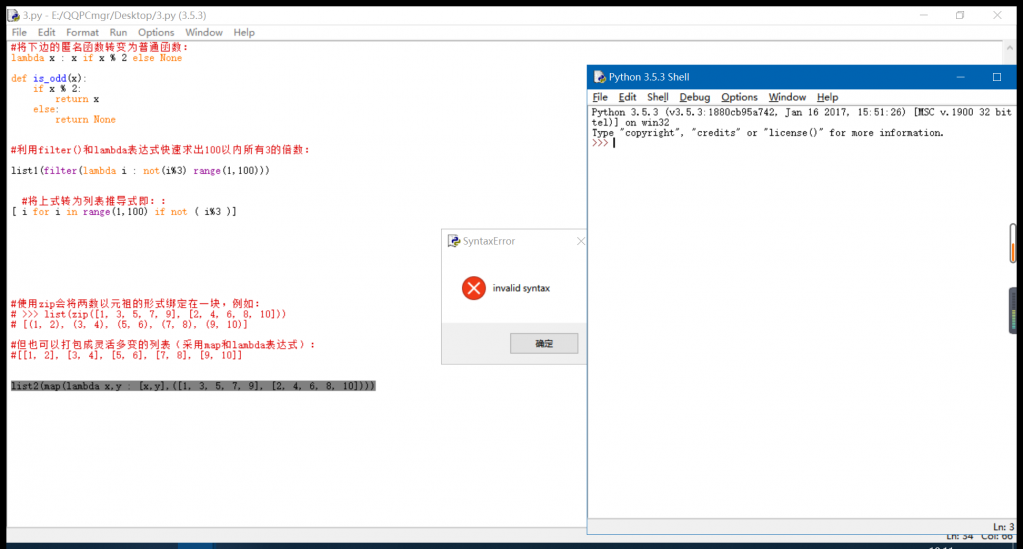The height and width of the screenshot is (549, 1023).
Task: Open the Run menu in 3.py editor
Action: pyautogui.click(x=118, y=32)
